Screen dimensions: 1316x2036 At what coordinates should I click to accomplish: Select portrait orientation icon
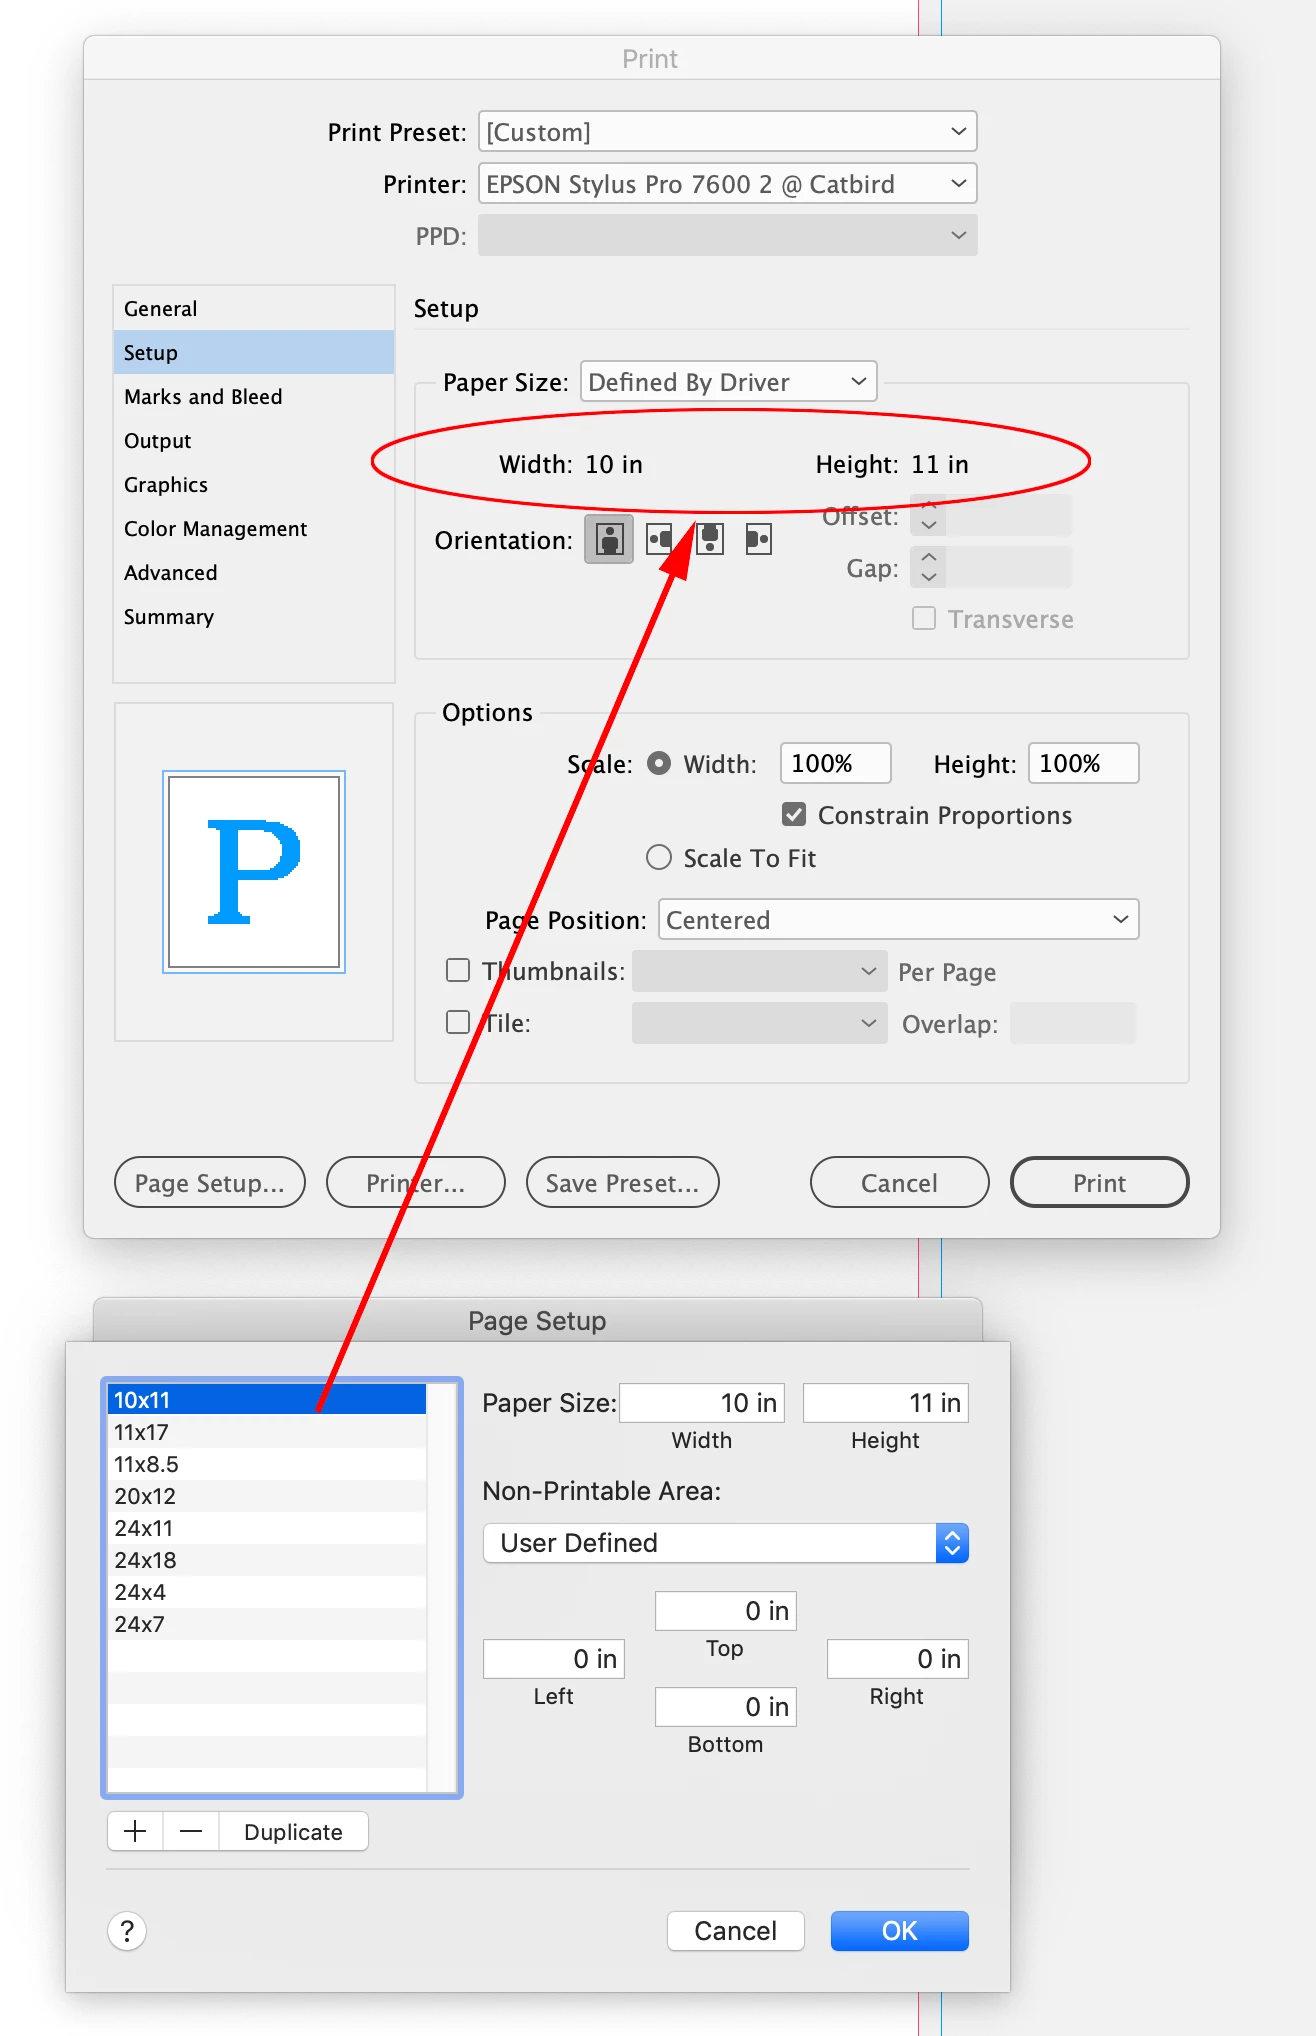609,540
